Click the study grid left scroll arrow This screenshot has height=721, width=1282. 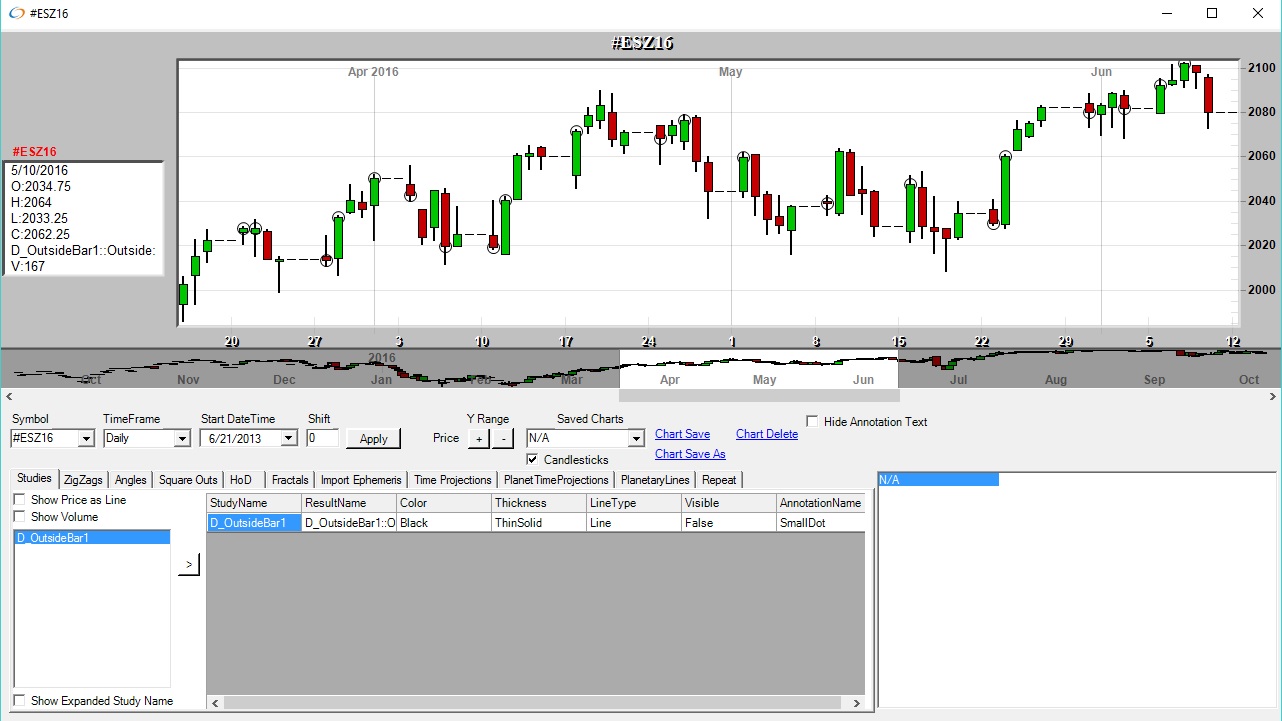[x=213, y=704]
